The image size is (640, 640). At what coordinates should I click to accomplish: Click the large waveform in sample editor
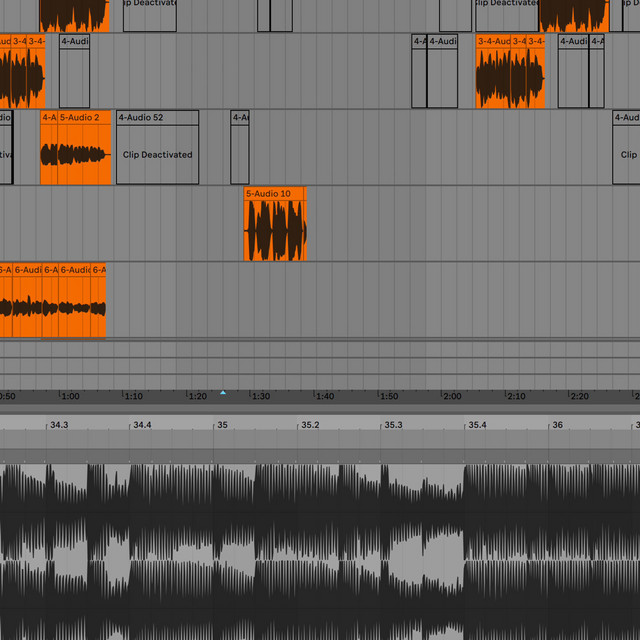pyautogui.click(x=320, y=552)
